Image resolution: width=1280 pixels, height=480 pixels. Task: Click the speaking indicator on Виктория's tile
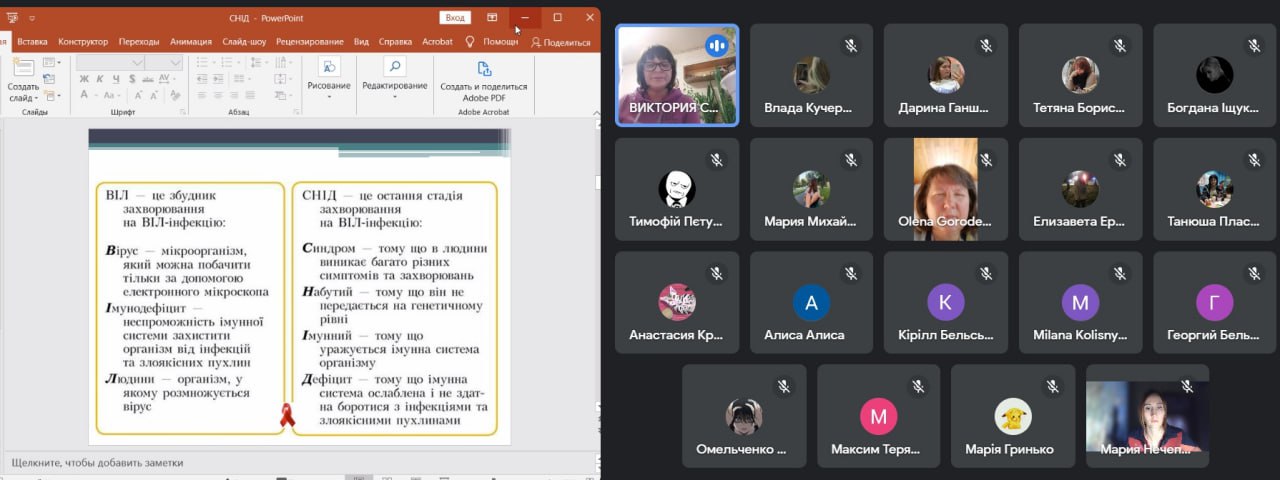pyautogui.click(x=716, y=45)
